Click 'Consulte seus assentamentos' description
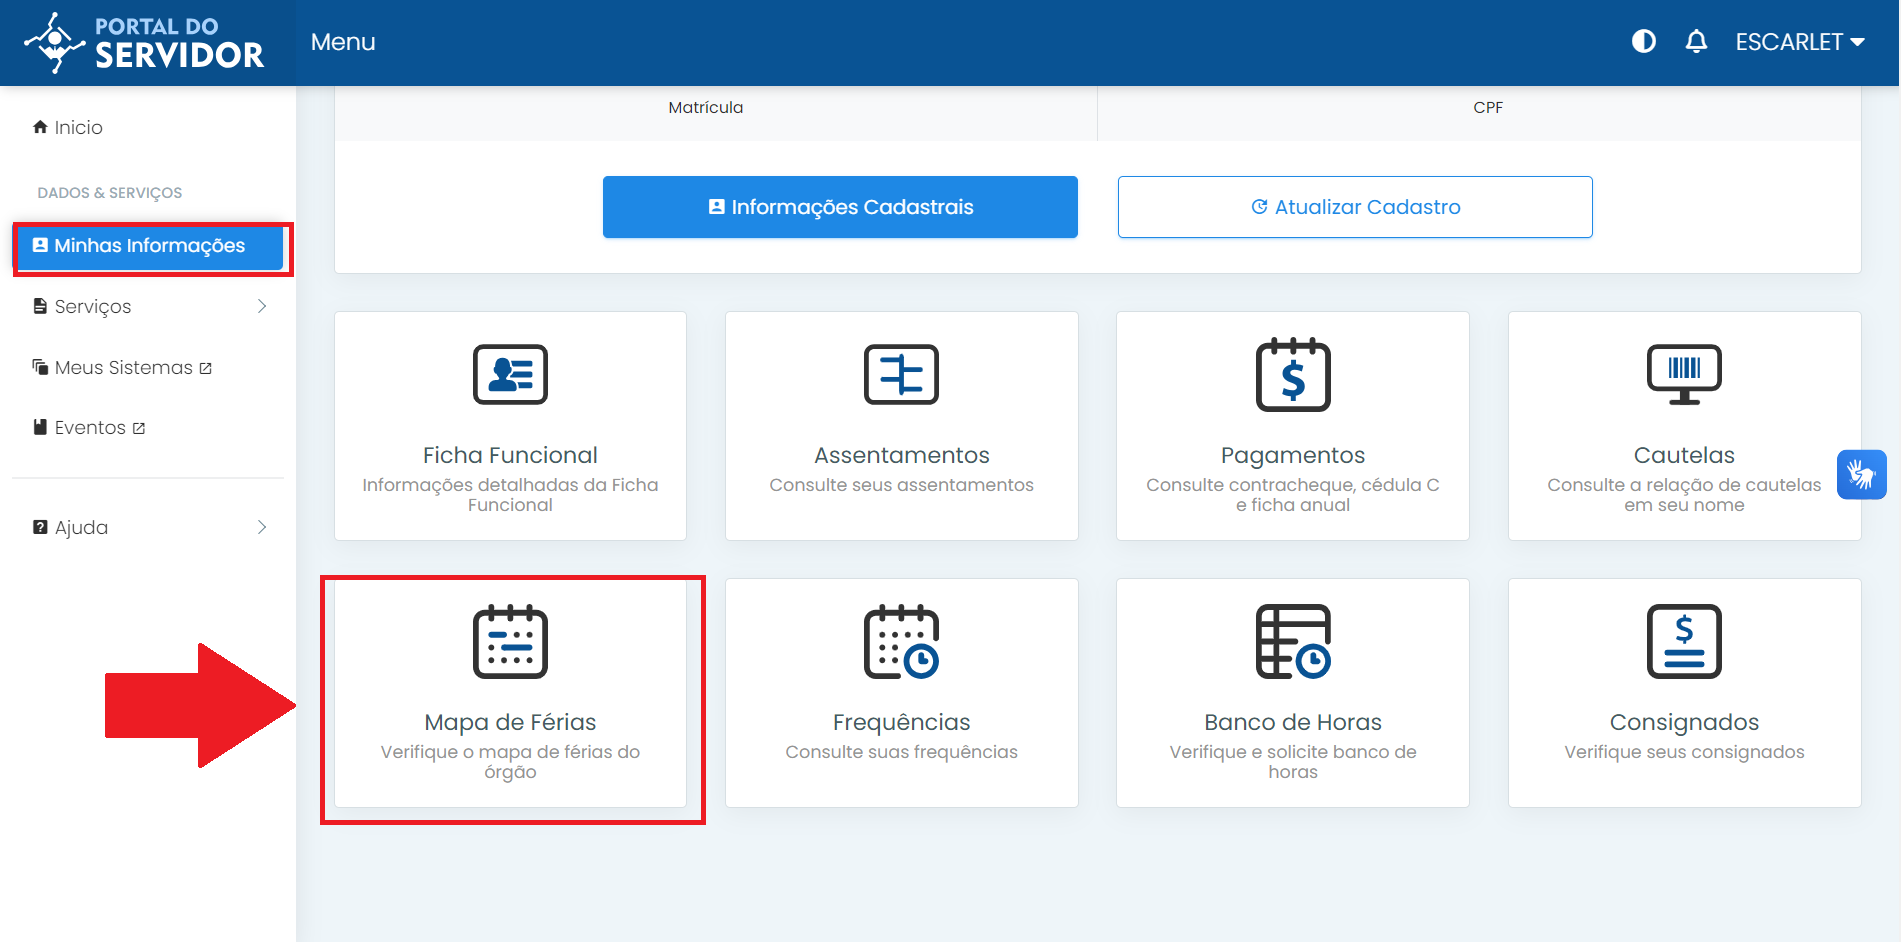The width and height of the screenshot is (1901, 942). [901, 485]
